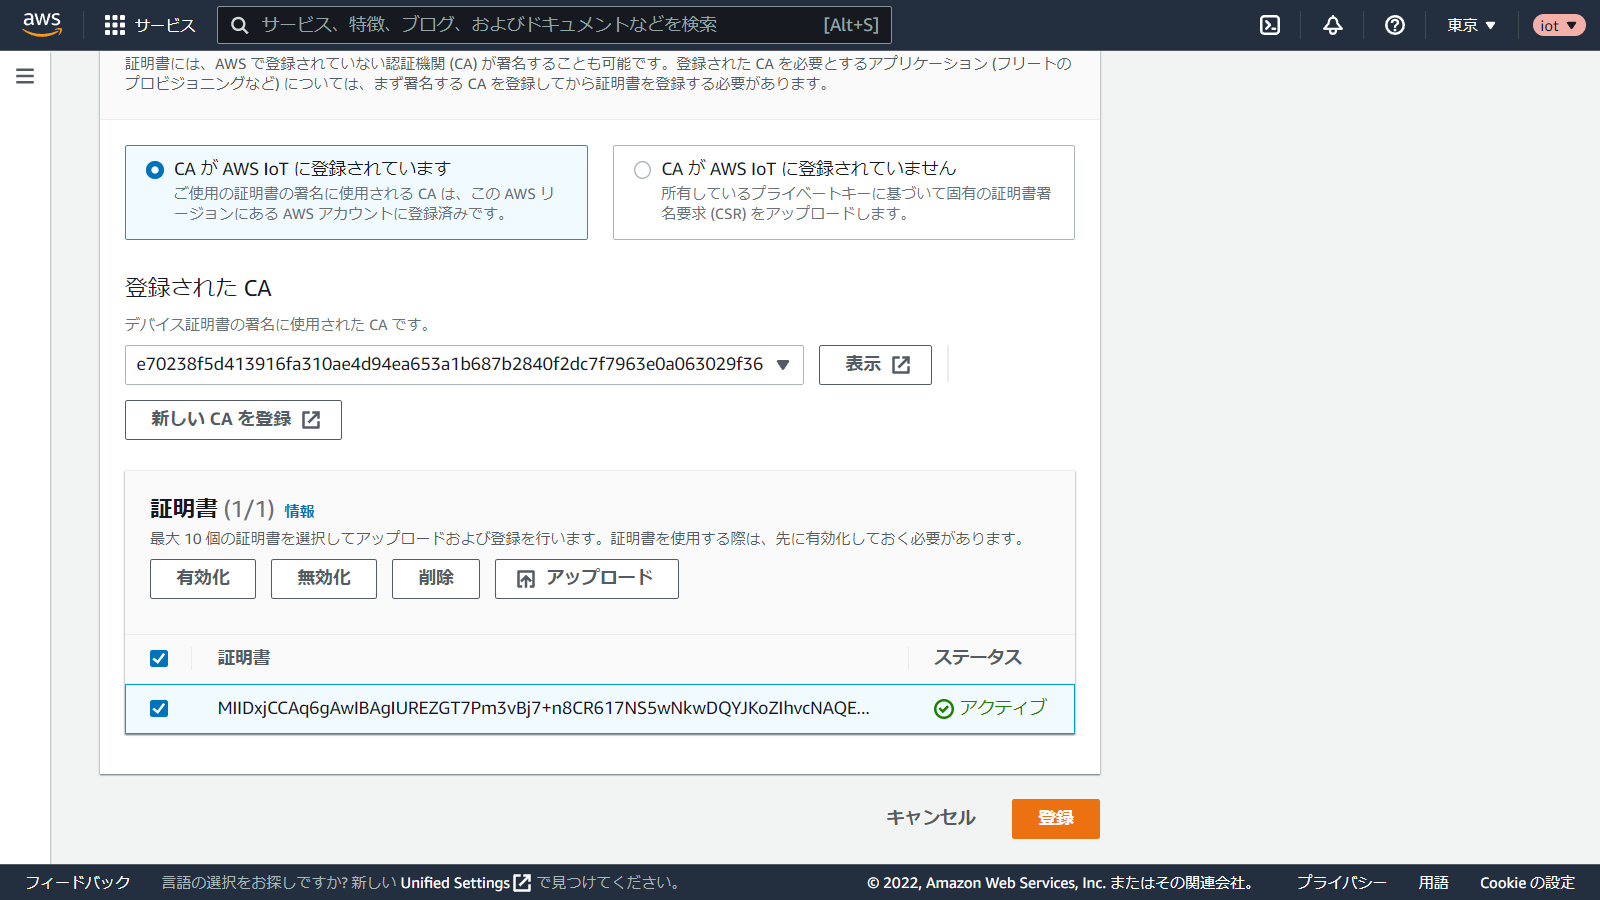The image size is (1600, 900).
Task: Open the services grid icon
Action: point(115,25)
